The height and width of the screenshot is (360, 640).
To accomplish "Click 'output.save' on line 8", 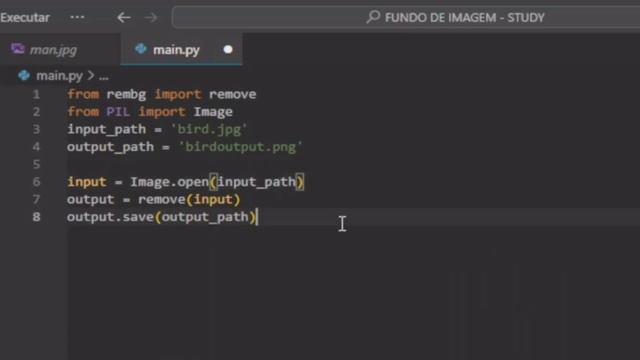I will pos(110,217).
